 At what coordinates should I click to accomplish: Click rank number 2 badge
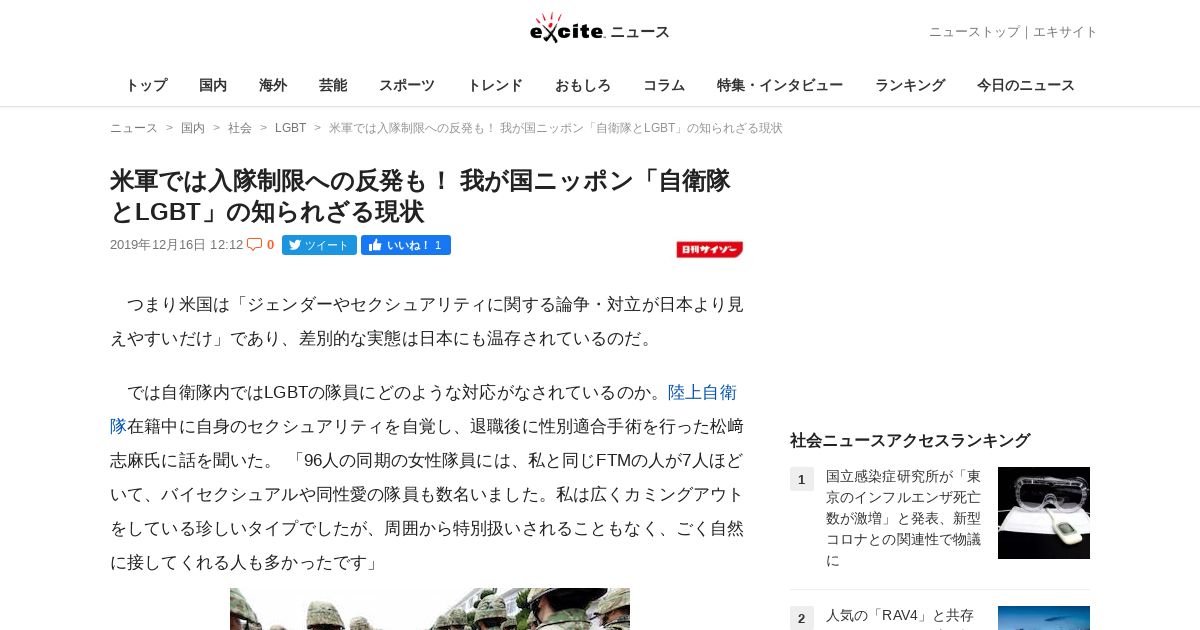802,618
